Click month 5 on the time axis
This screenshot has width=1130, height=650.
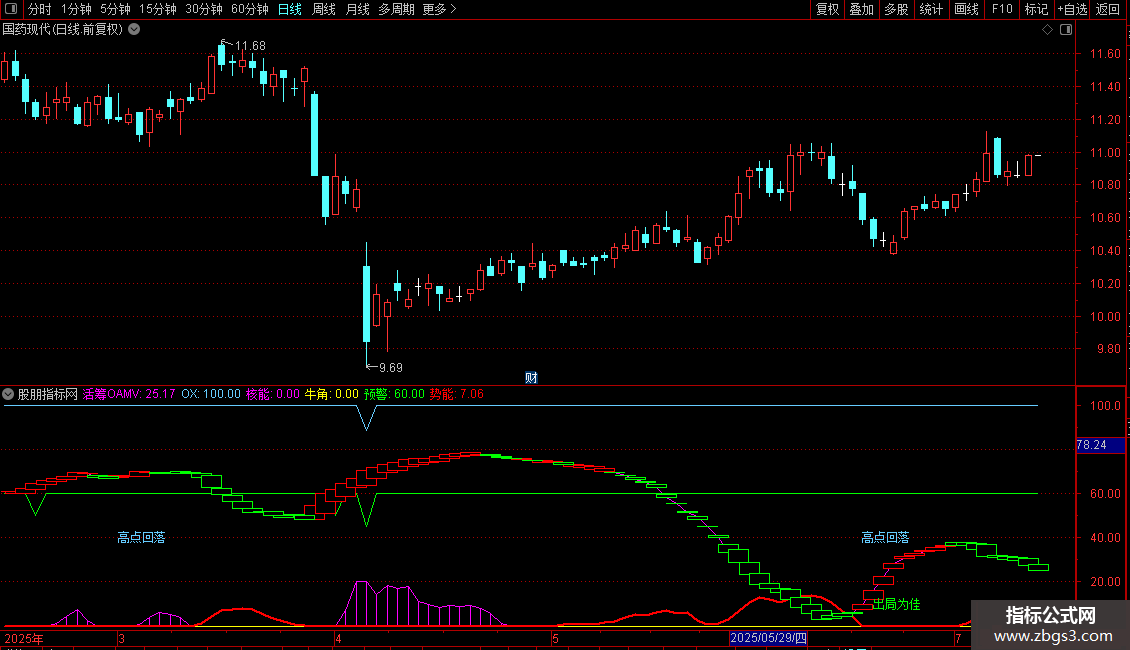[x=555, y=638]
